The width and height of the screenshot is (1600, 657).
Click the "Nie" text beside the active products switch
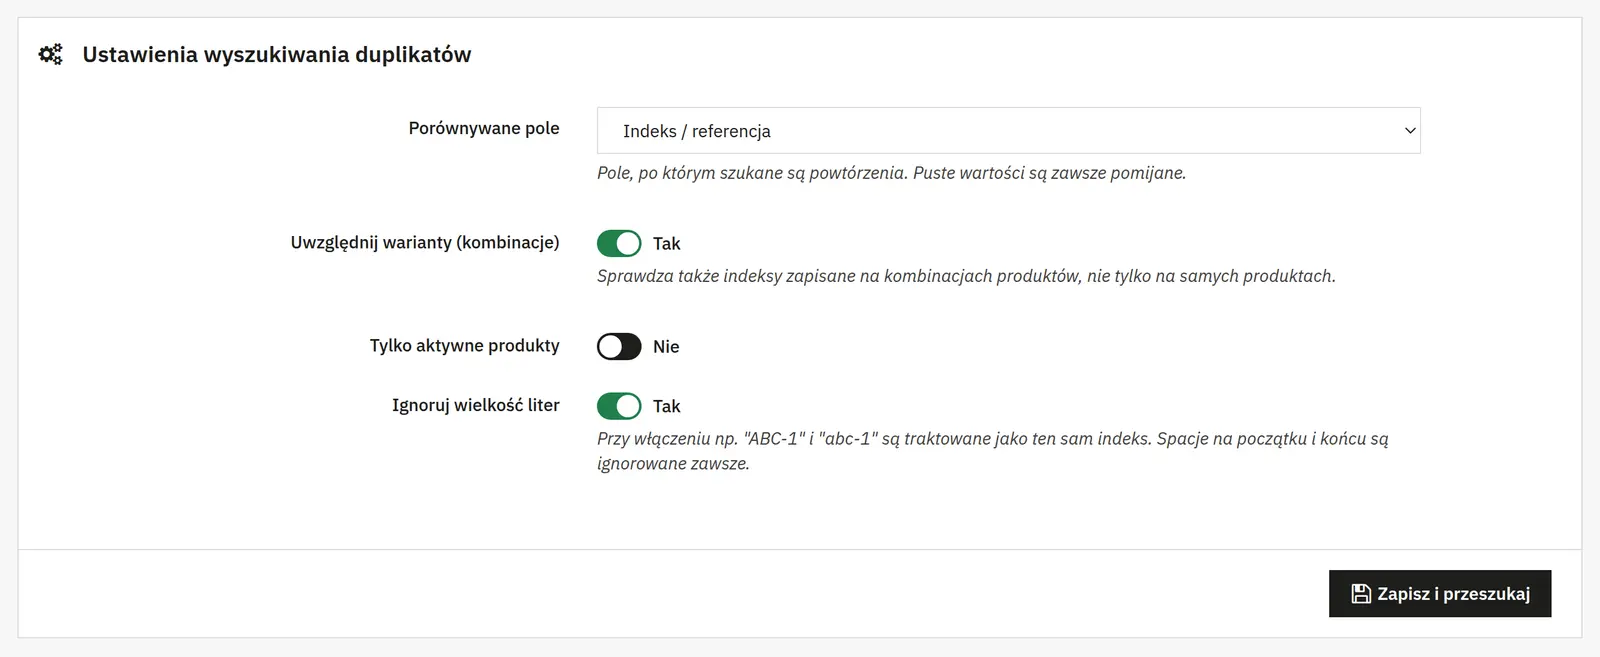pyautogui.click(x=666, y=347)
